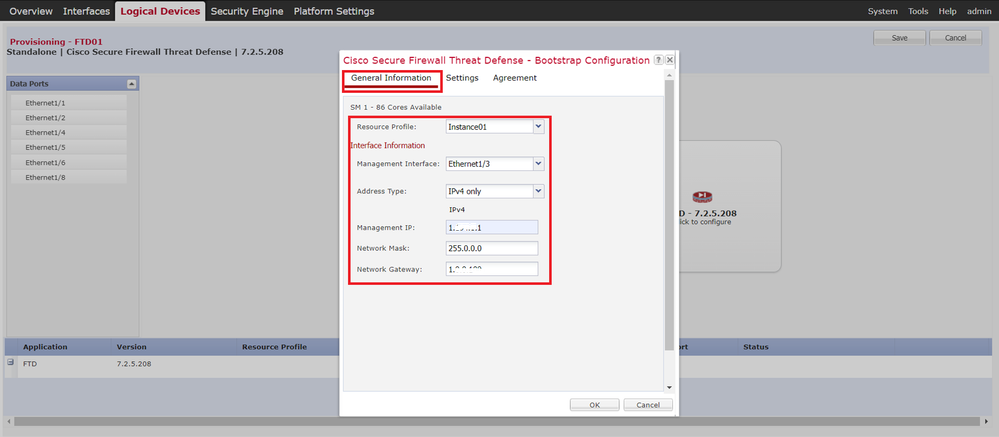Open the Logical Devices tab

tap(160, 11)
